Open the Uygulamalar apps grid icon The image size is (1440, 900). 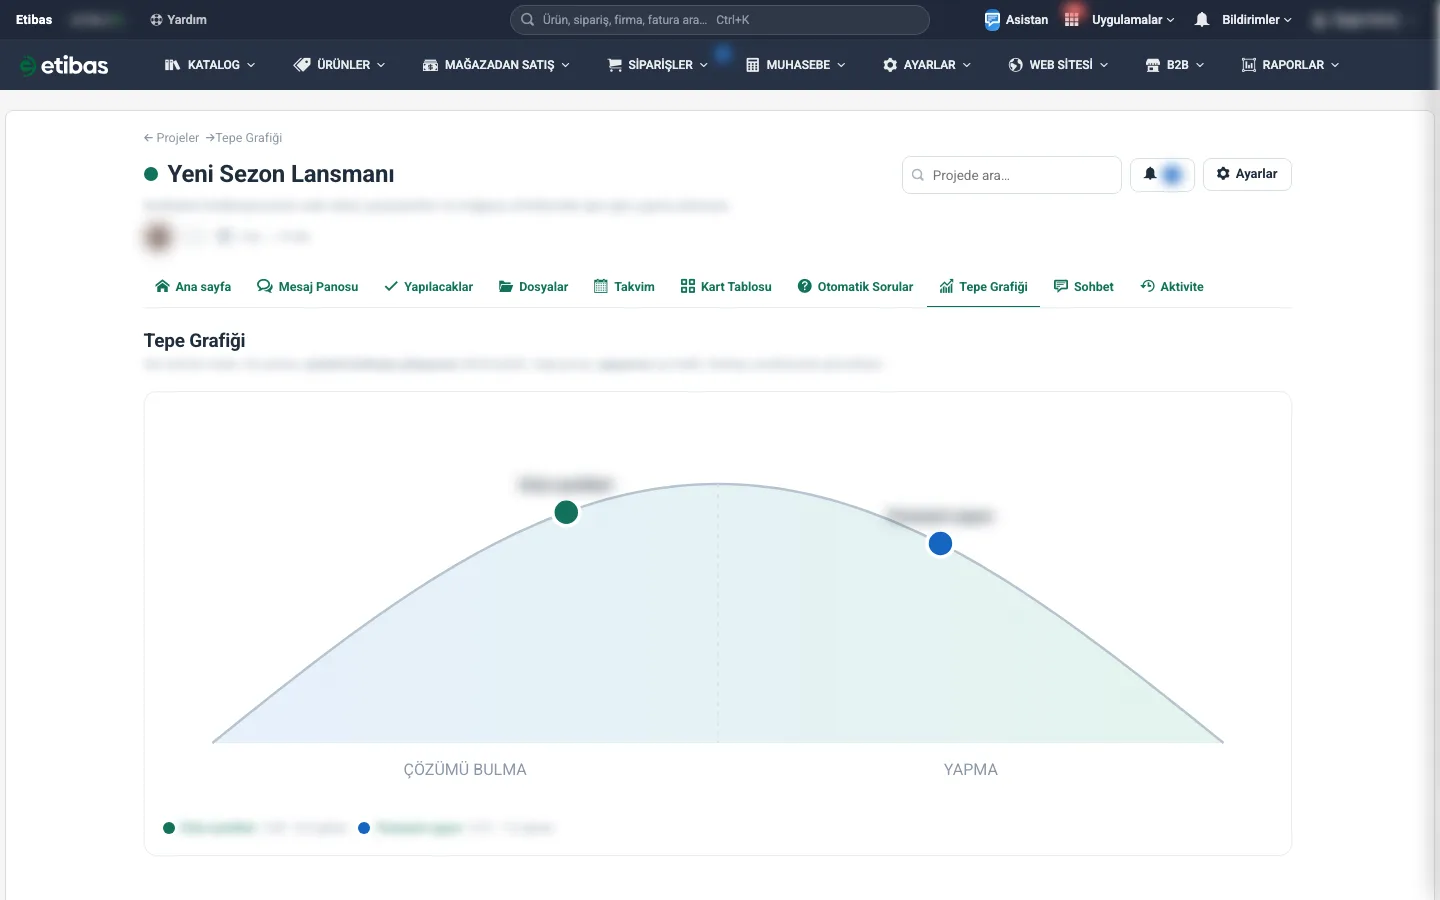coord(1072,20)
